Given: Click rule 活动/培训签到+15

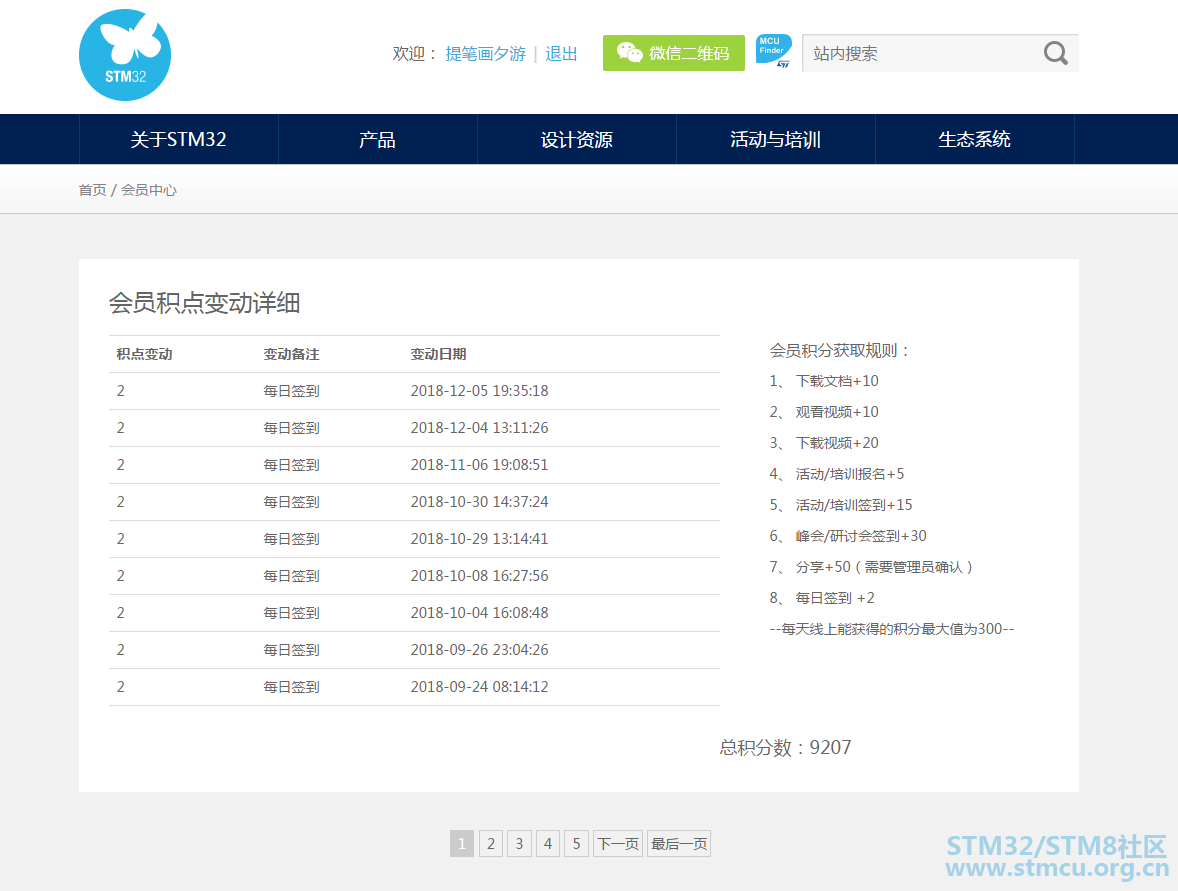Looking at the screenshot, I should tap(854, 505).
